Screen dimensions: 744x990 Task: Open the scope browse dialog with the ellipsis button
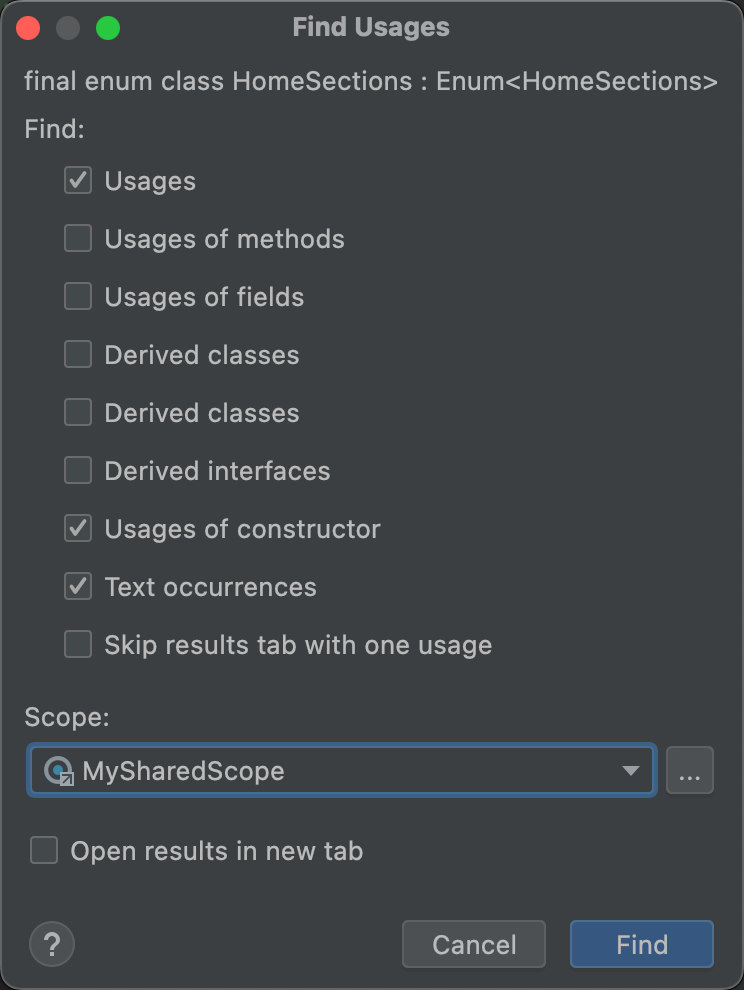click(x=690, y=770)
